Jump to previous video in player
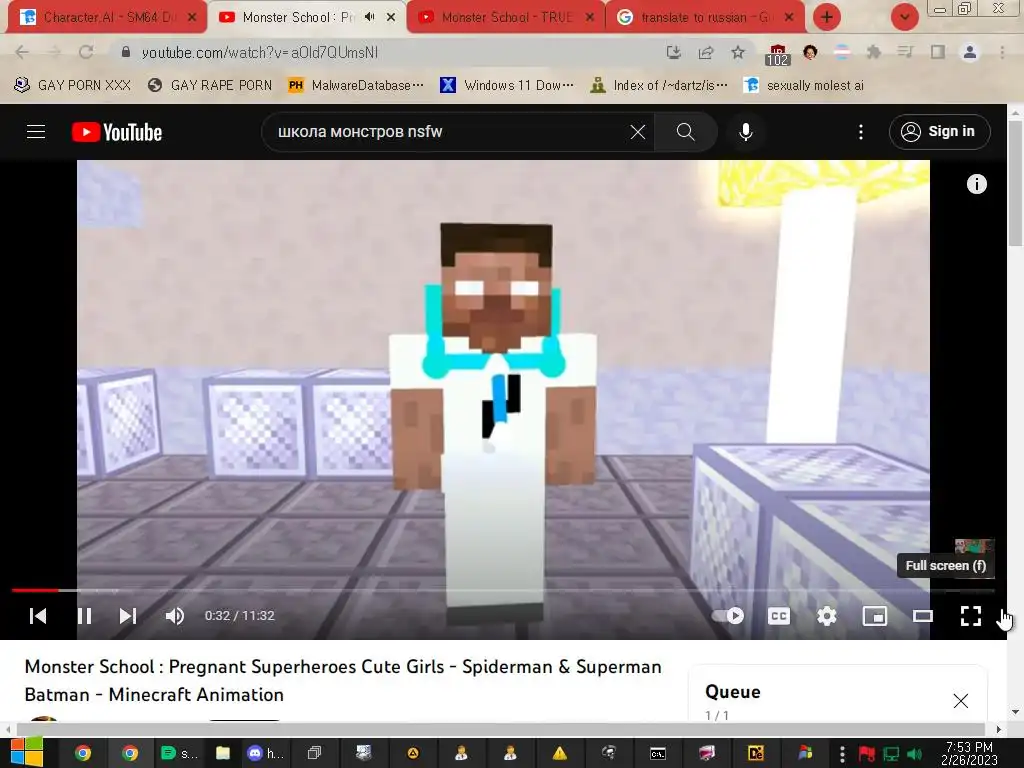Screen dimensions: 1024x768 (x=38, y=616)
